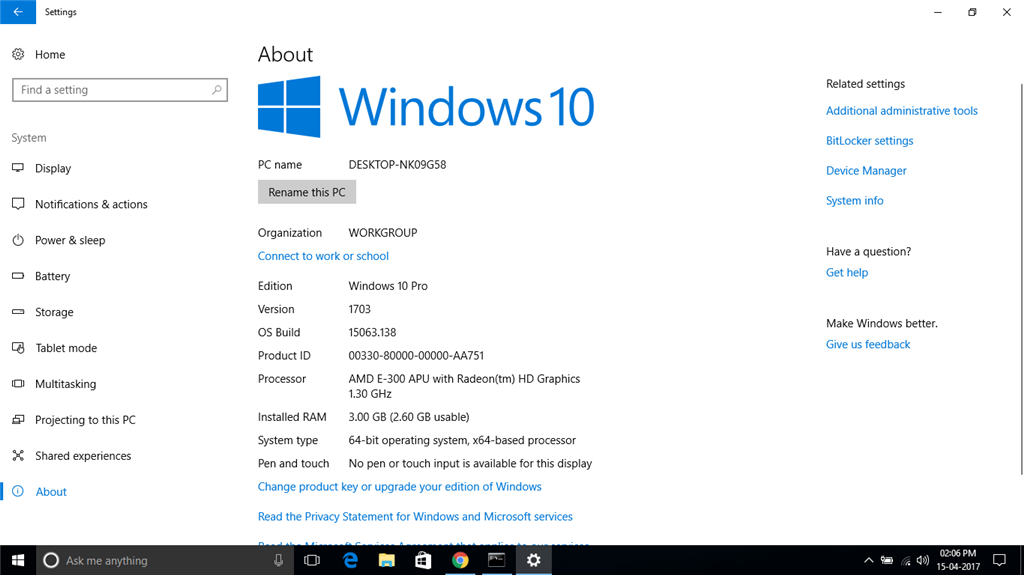Open the Command Prompt taskbar icon
Screen dimensions: 1024x575
[496, 560]
